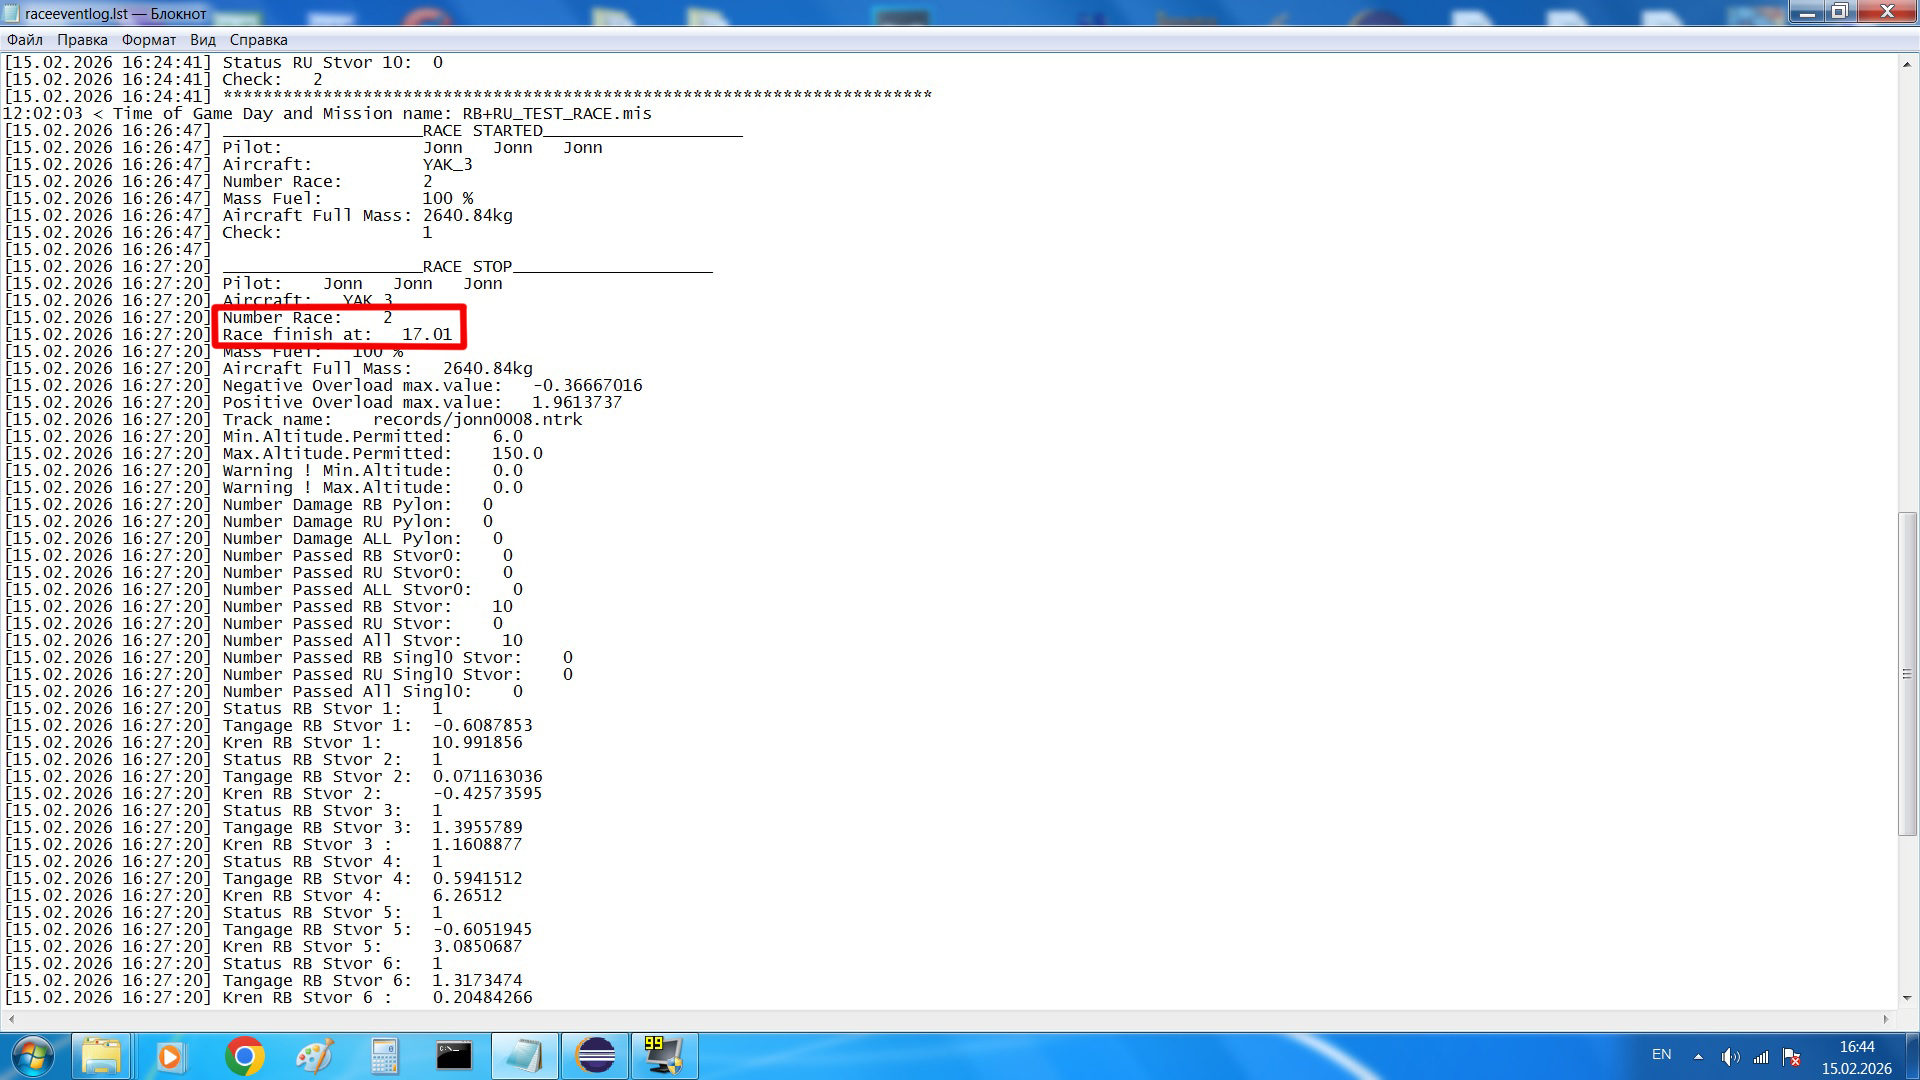Open the Файл menu
The height and width of the screenshot is (1080, 1920).
tap(25, 40)
